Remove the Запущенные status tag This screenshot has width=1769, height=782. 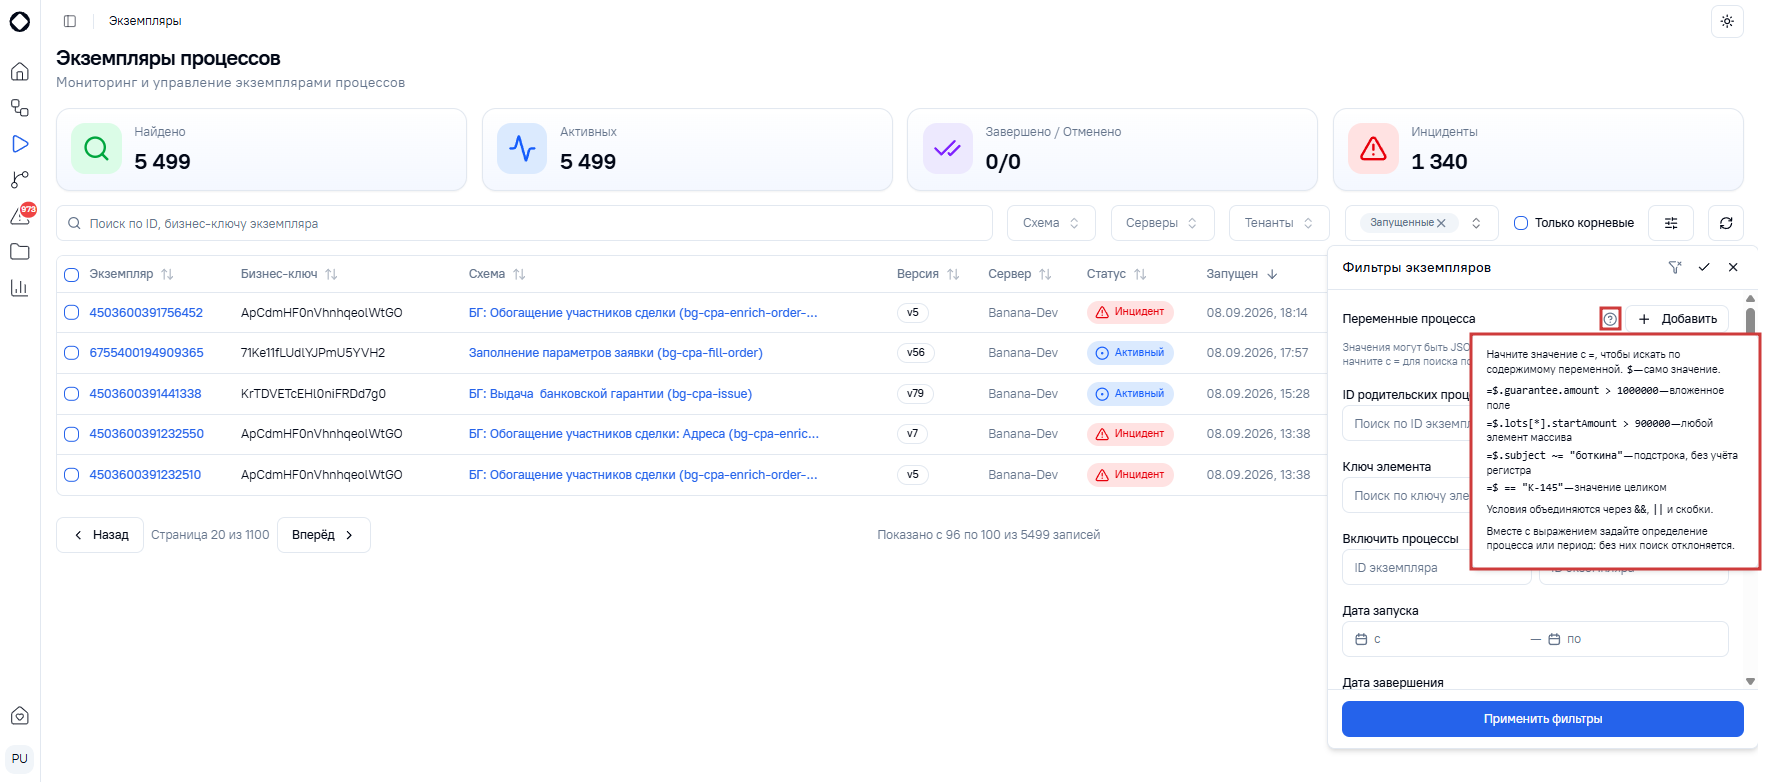[1441, 223]
